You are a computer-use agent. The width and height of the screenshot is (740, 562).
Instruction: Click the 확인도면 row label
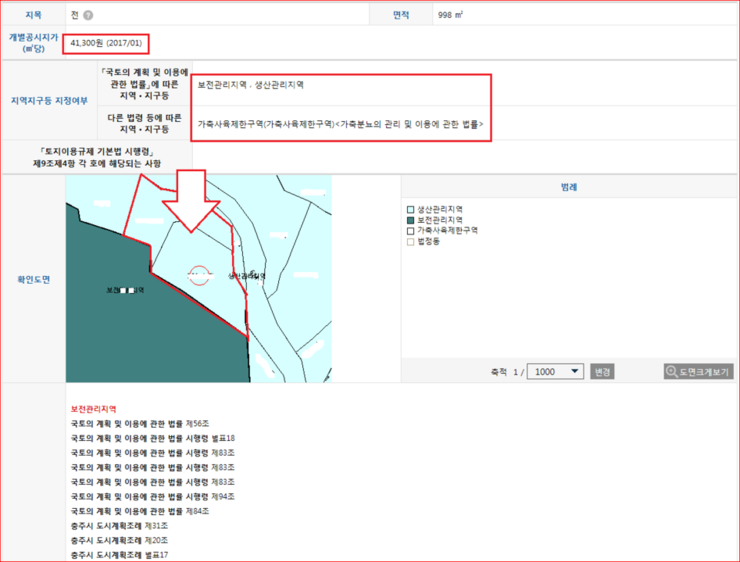pyautogui.click(x=34, y=279)
